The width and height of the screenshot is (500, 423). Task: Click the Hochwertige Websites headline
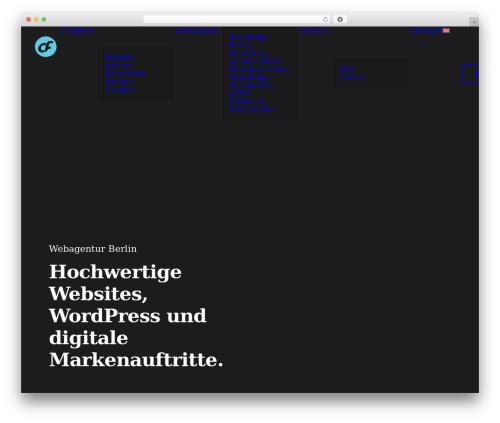136,315
